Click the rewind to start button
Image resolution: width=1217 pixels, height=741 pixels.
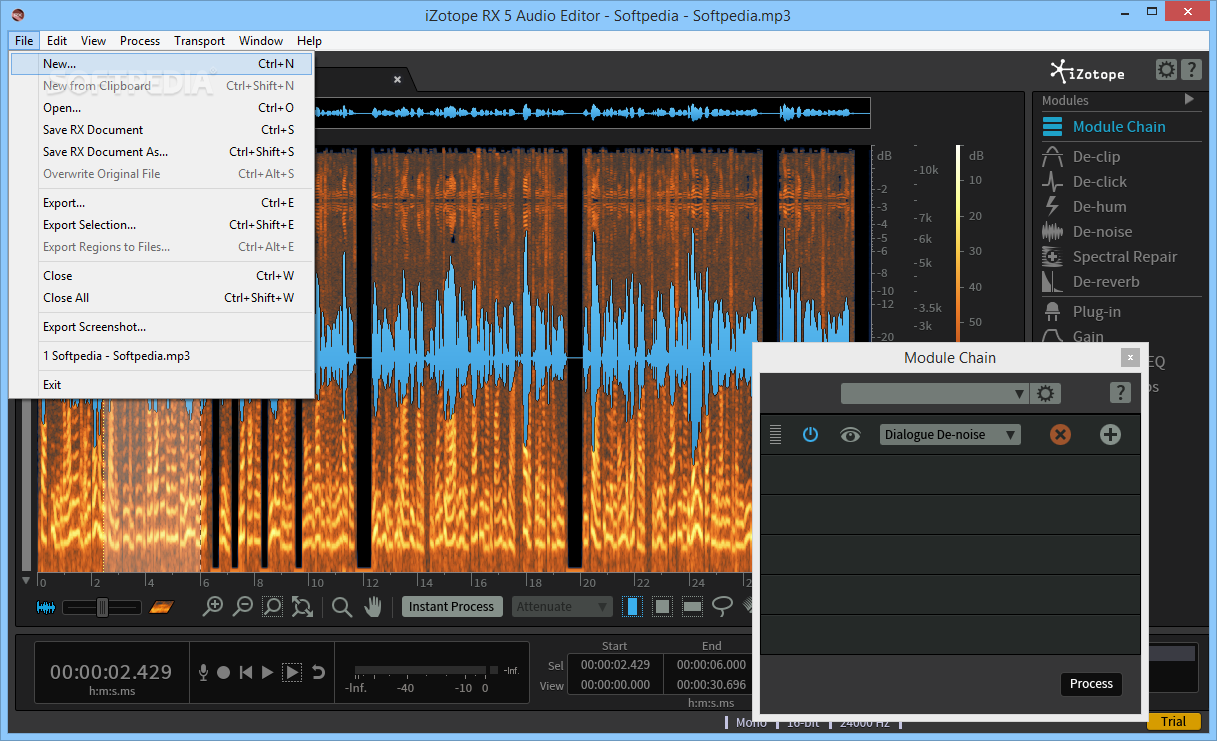pos(246,673)
